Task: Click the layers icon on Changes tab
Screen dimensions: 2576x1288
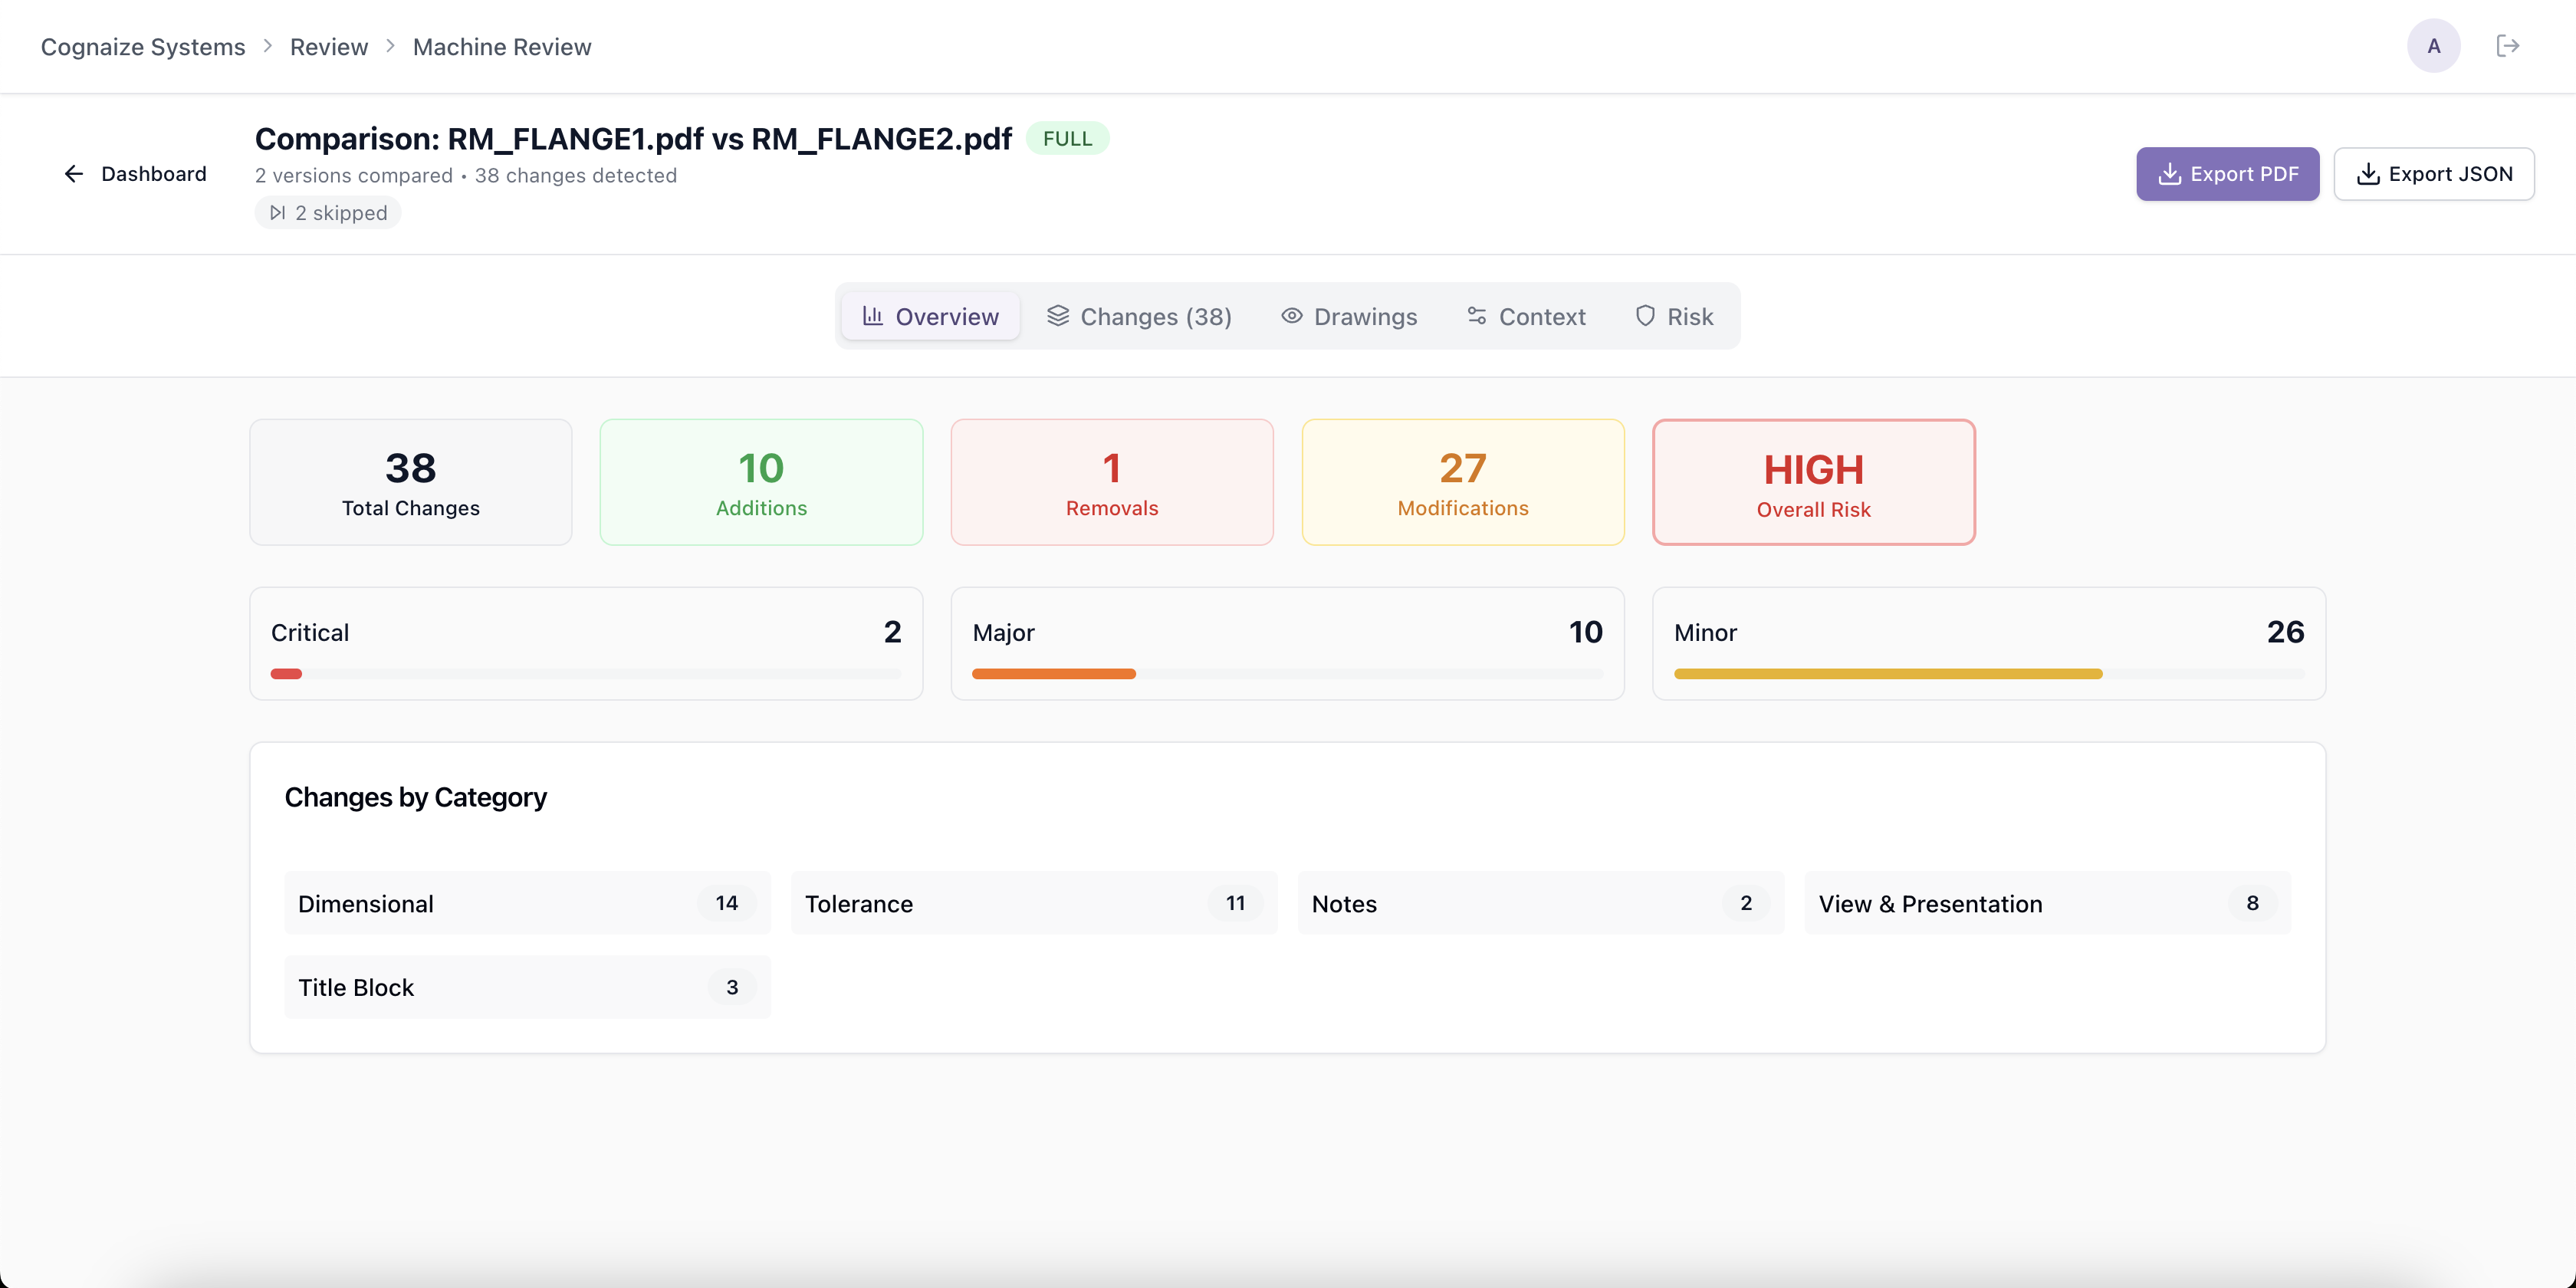Action: tap(1057, 316)
